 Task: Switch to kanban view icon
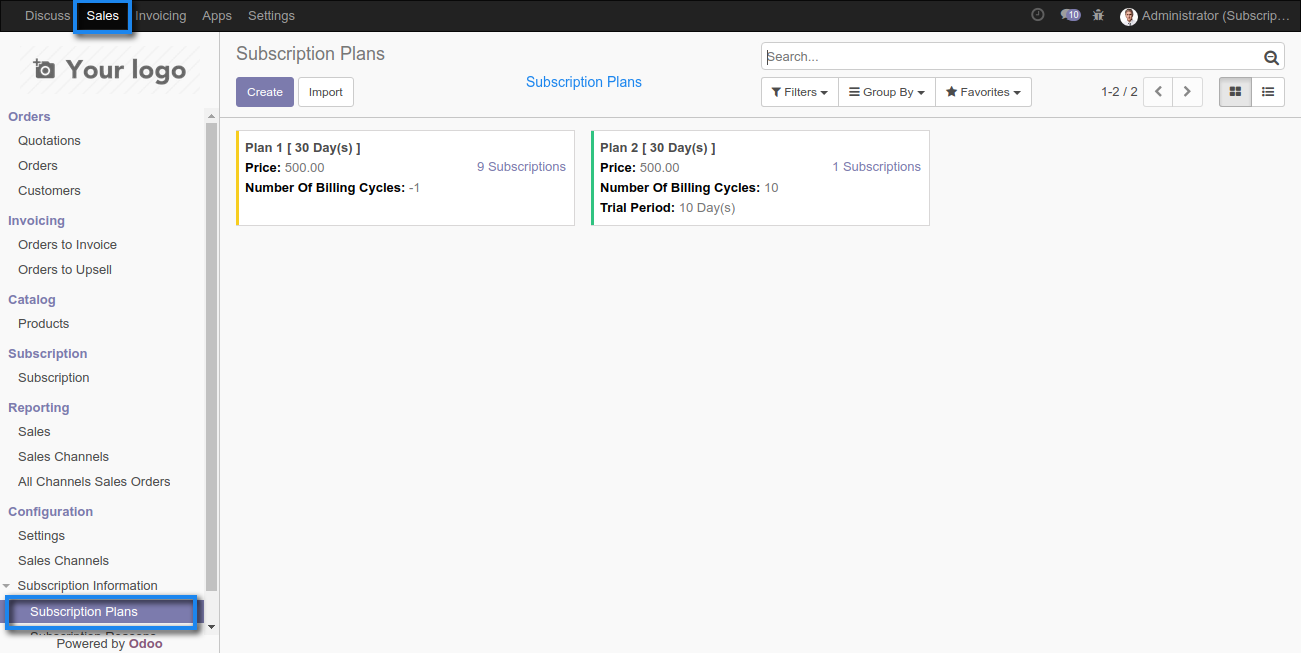(x=1235, y=92)
